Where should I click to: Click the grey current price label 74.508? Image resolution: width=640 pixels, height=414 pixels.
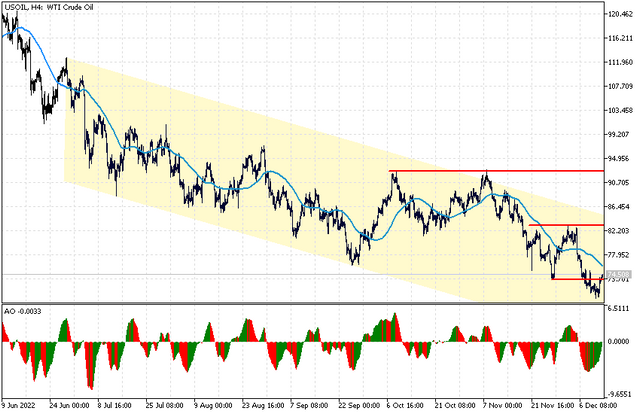tap(619, 274)
